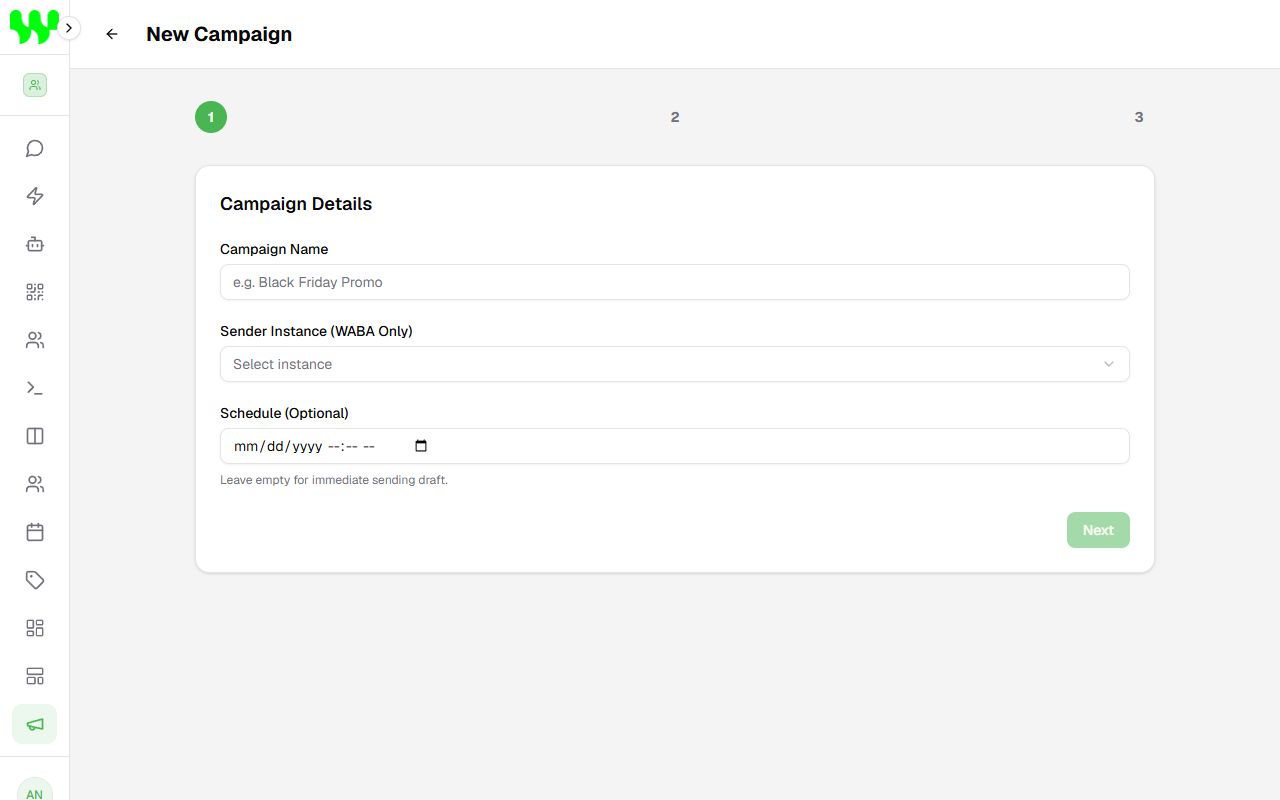Select the month segment in Schedule field
The image size is (1280, 800).
[x=245, y=447]
